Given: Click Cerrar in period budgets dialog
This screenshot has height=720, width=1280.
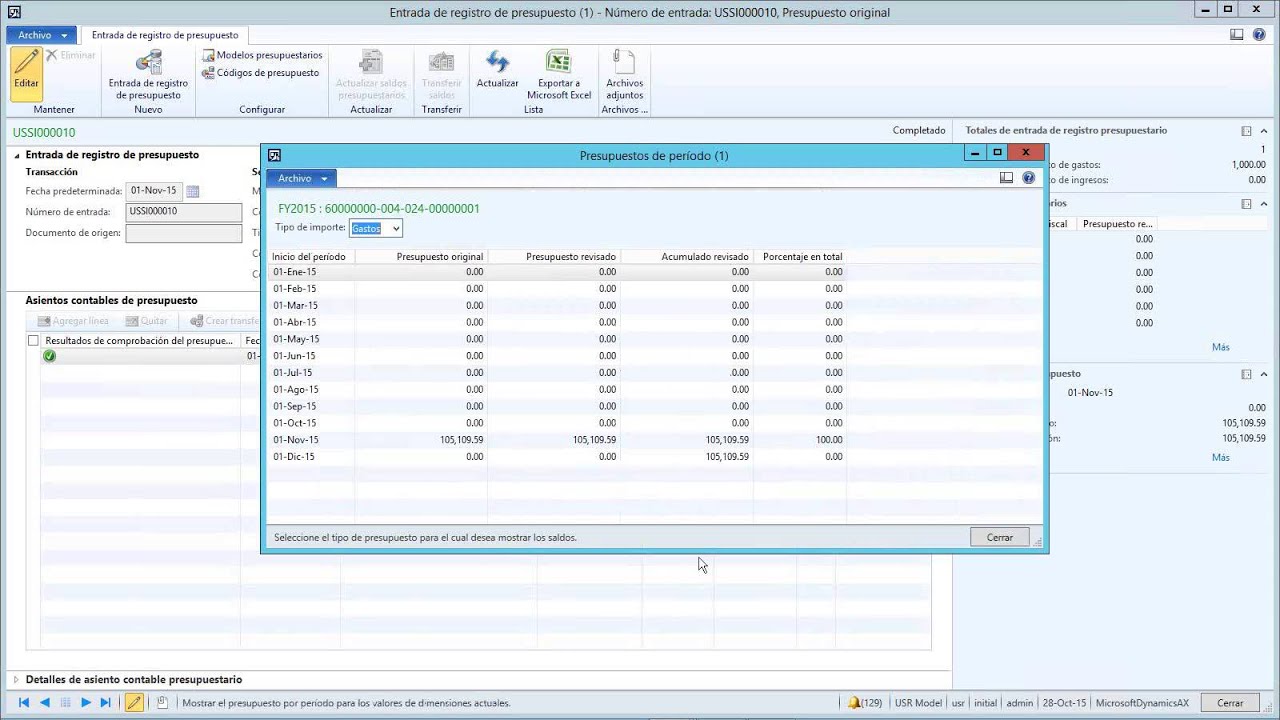Looking at the screenshot, I should pos(1000,537).
